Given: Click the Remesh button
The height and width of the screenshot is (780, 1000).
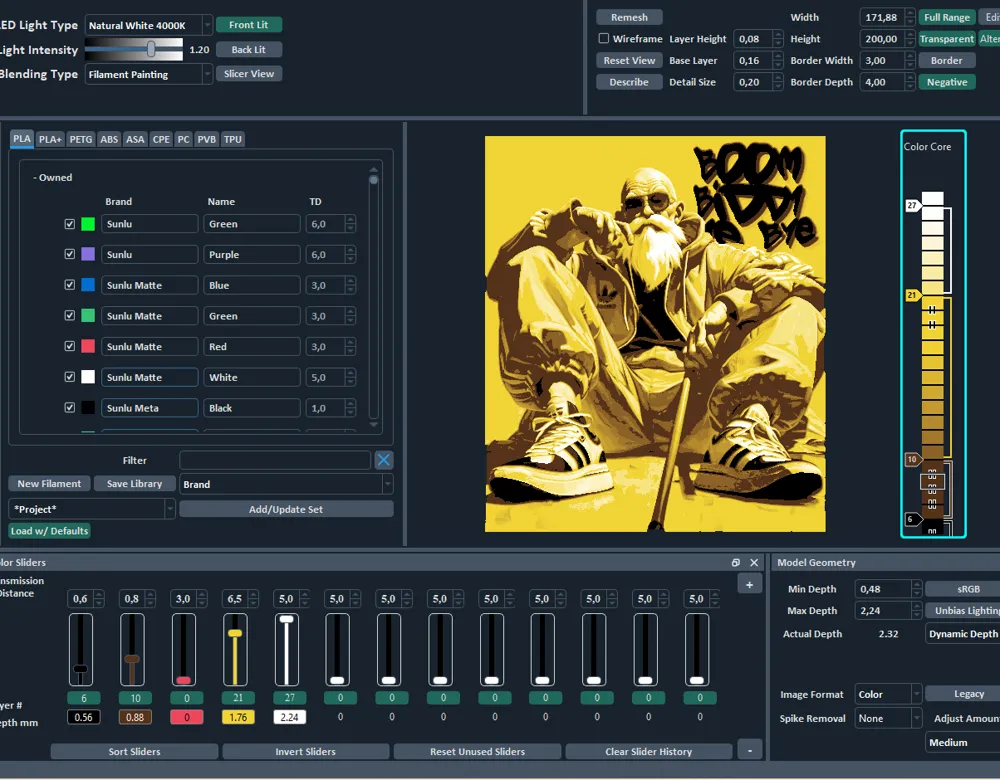Looking at the screenshot, I should point(629,17).
